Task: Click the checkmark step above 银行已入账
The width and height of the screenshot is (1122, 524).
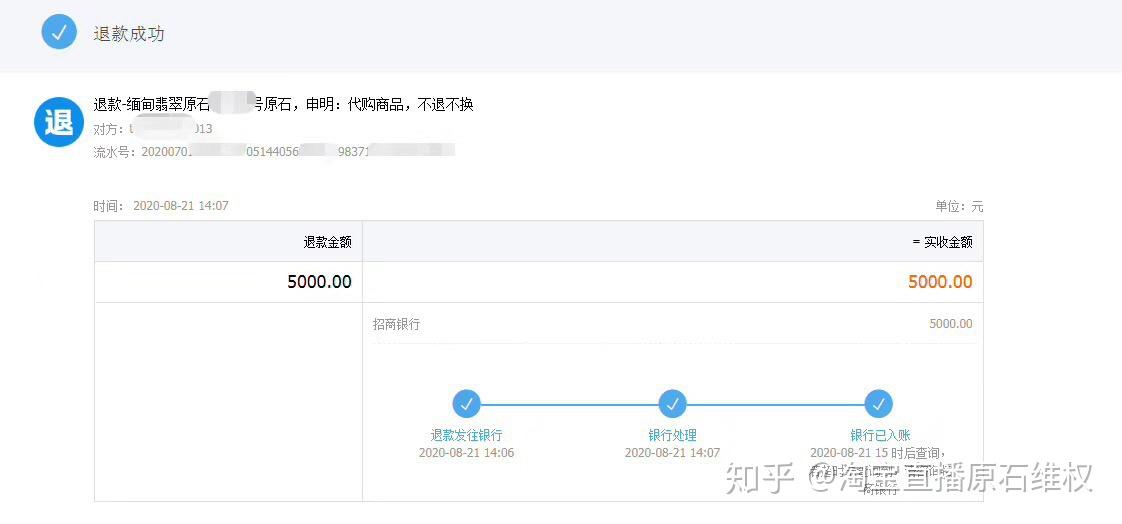Action: click(x=879, y=404)
